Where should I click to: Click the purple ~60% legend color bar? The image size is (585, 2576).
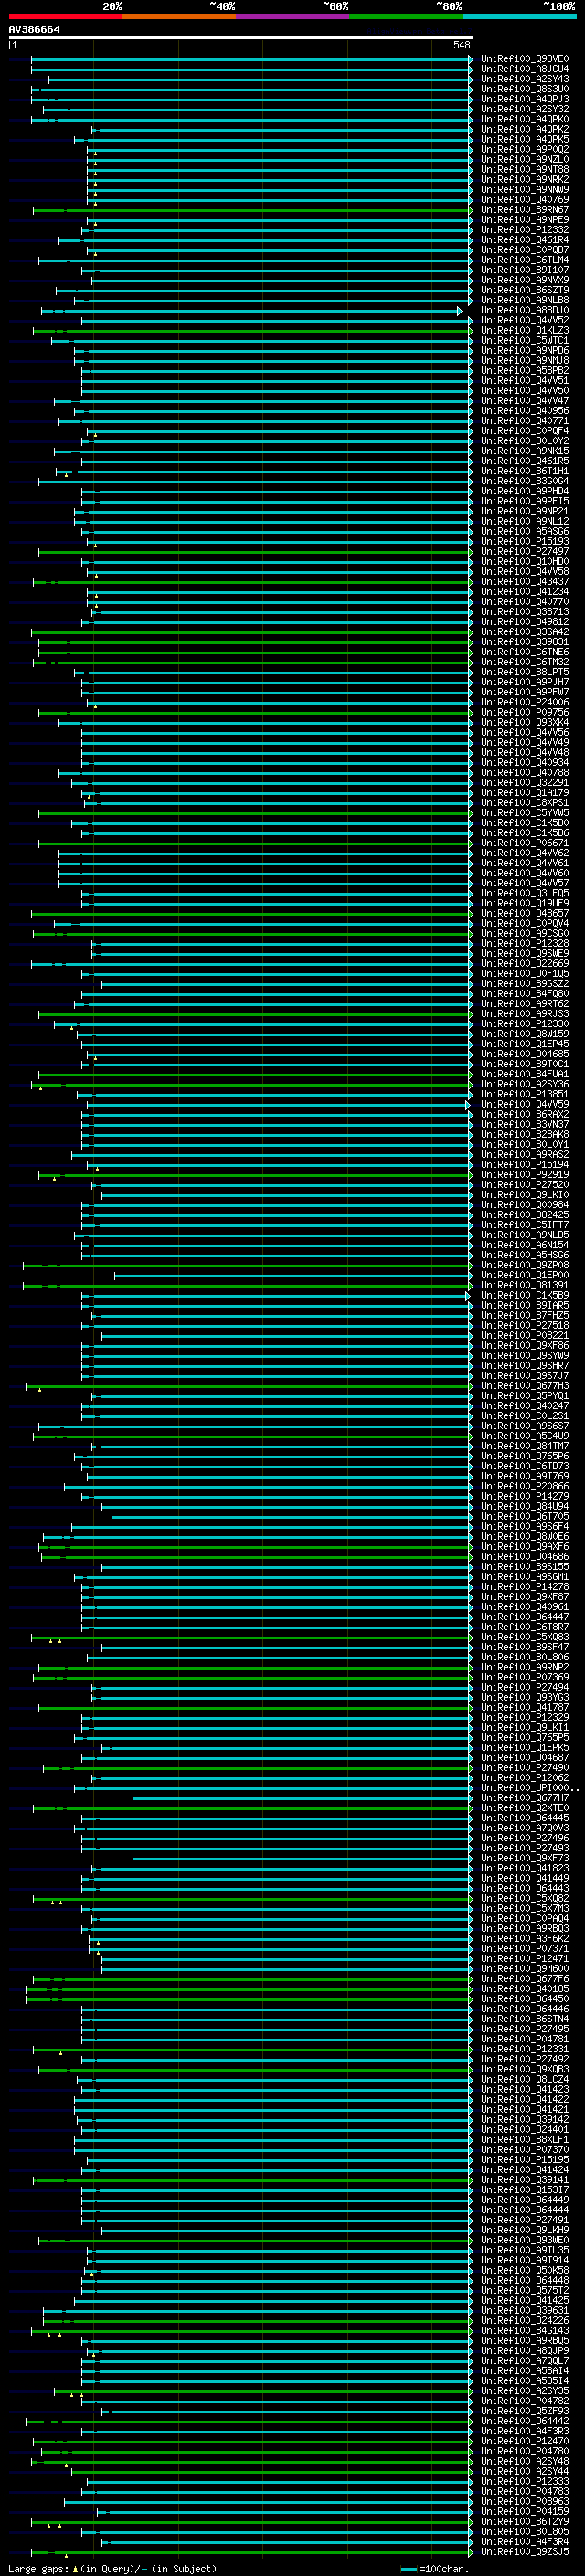point(293,16)
